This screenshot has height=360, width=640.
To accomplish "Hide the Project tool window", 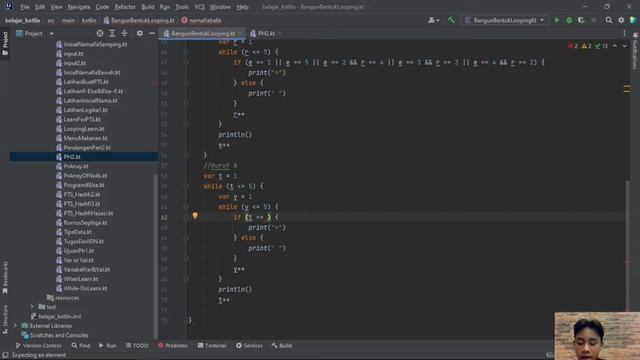I will 152,33.
